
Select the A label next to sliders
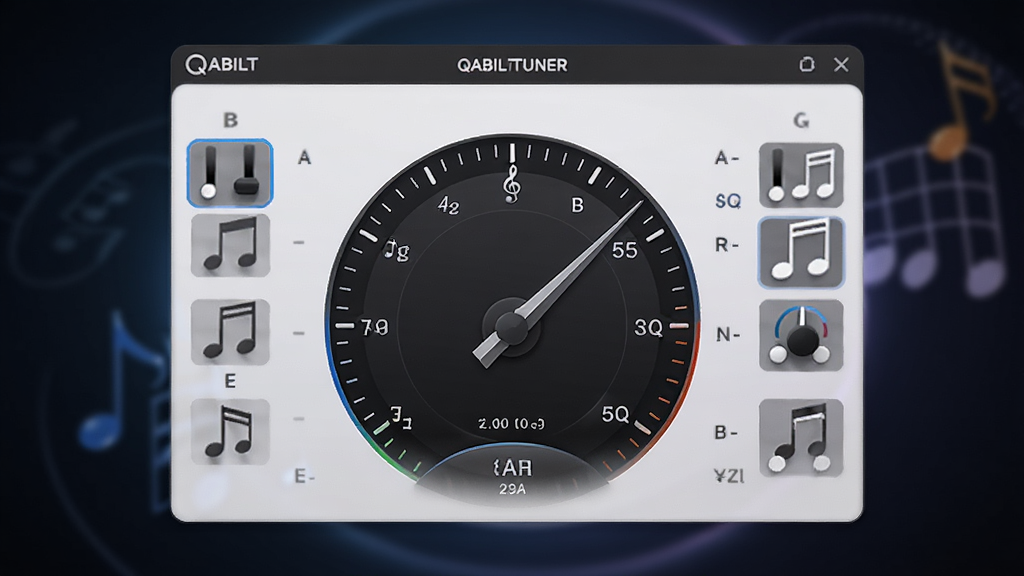point(304,157)
